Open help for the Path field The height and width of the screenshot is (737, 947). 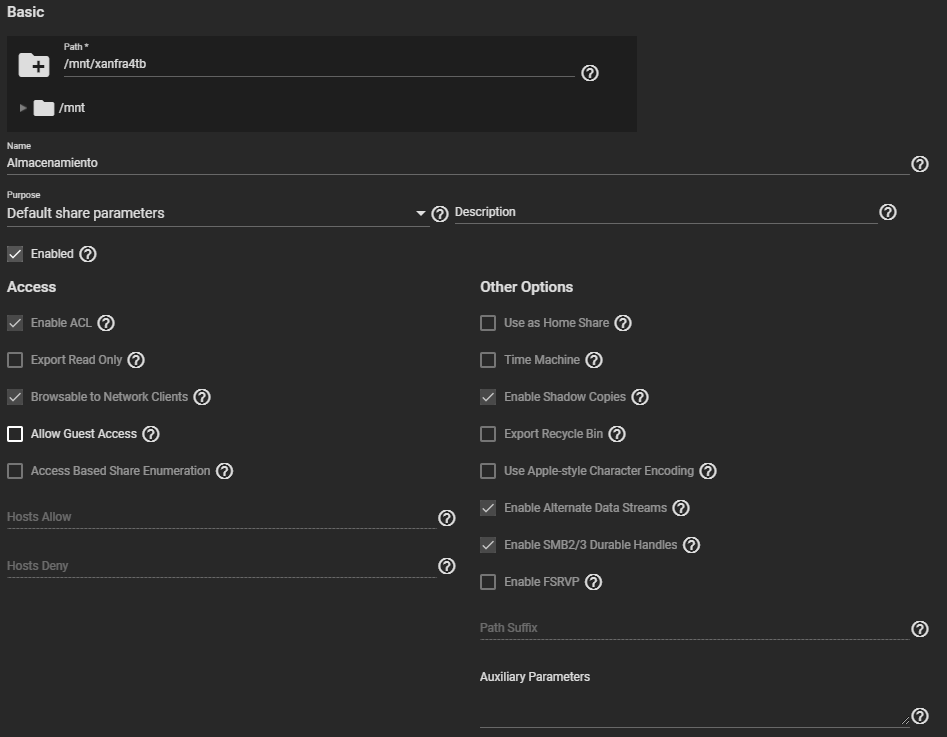[589, 73]
